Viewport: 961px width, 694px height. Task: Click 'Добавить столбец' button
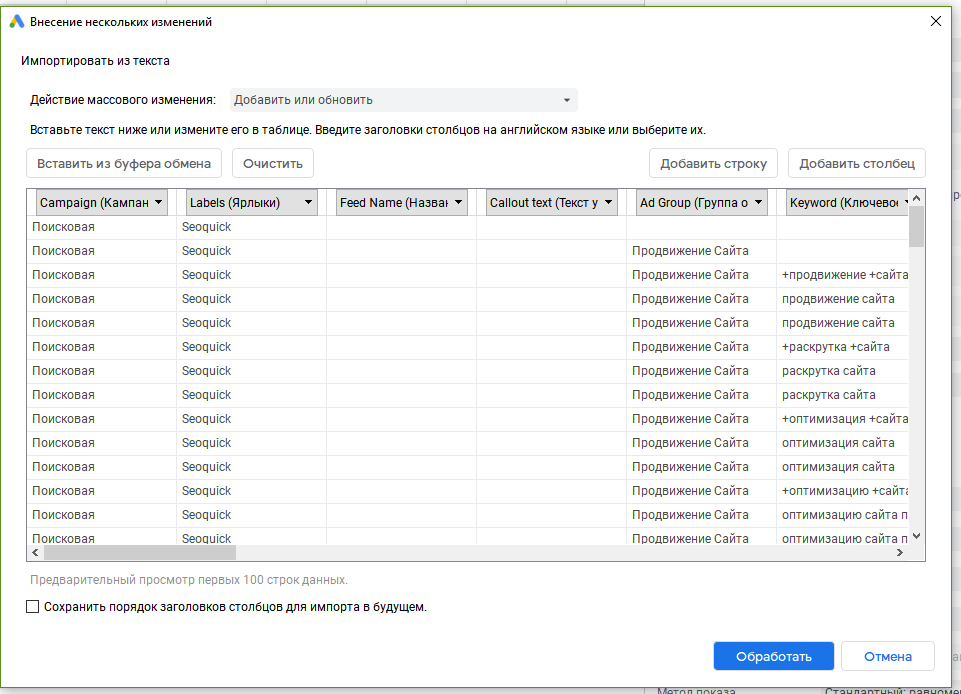(857, 164)
